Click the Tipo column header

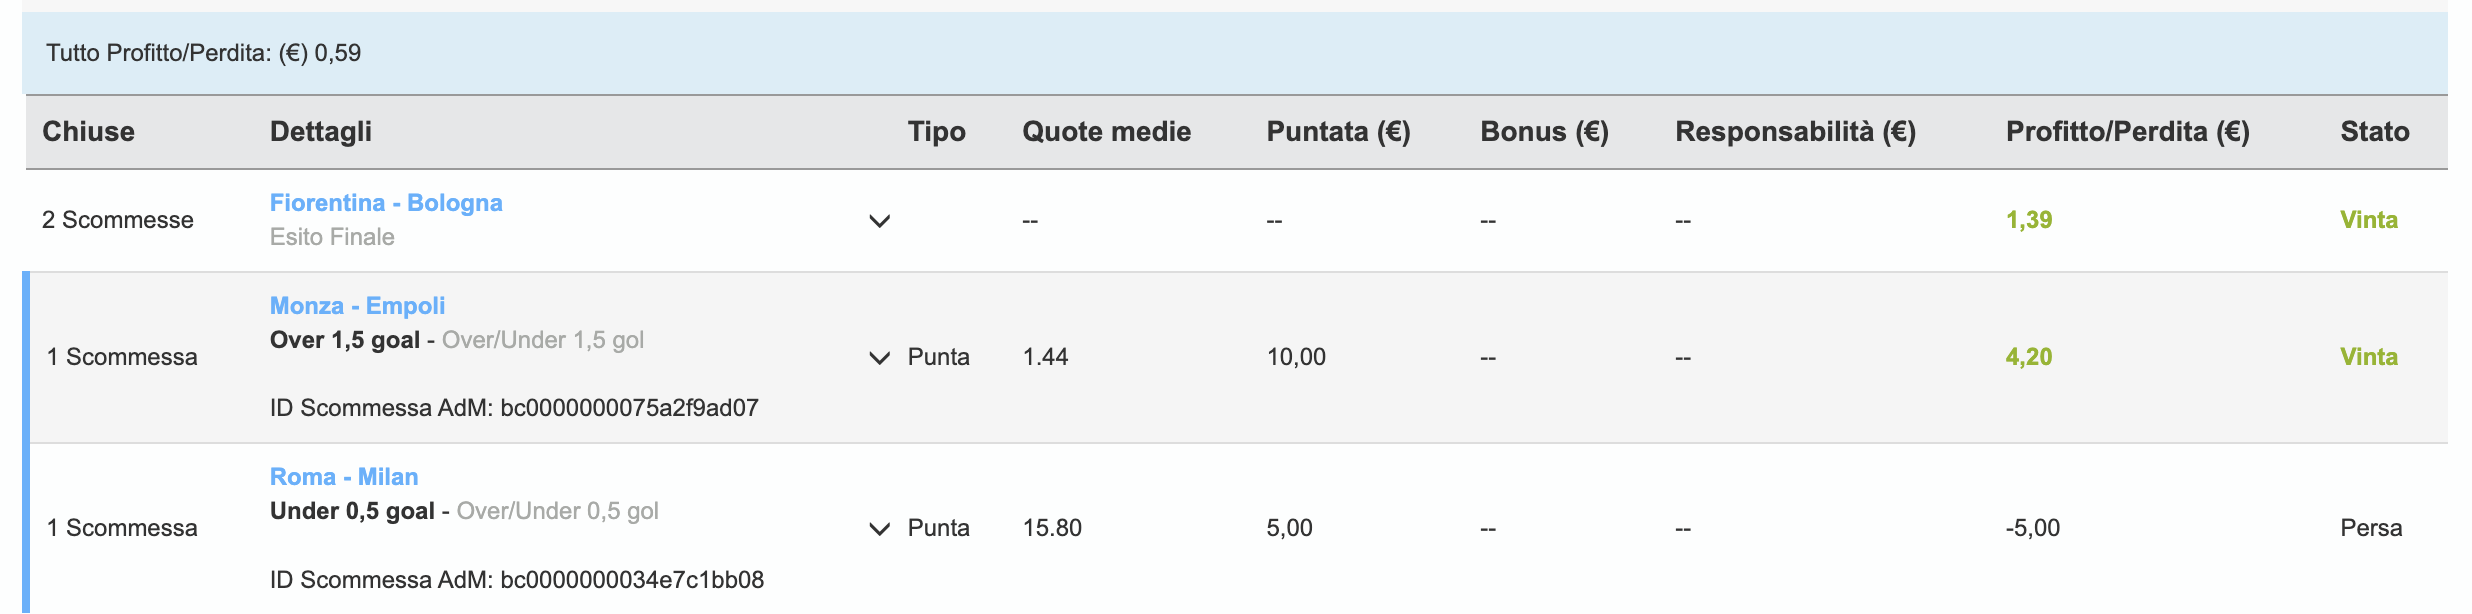coord(937,132)
